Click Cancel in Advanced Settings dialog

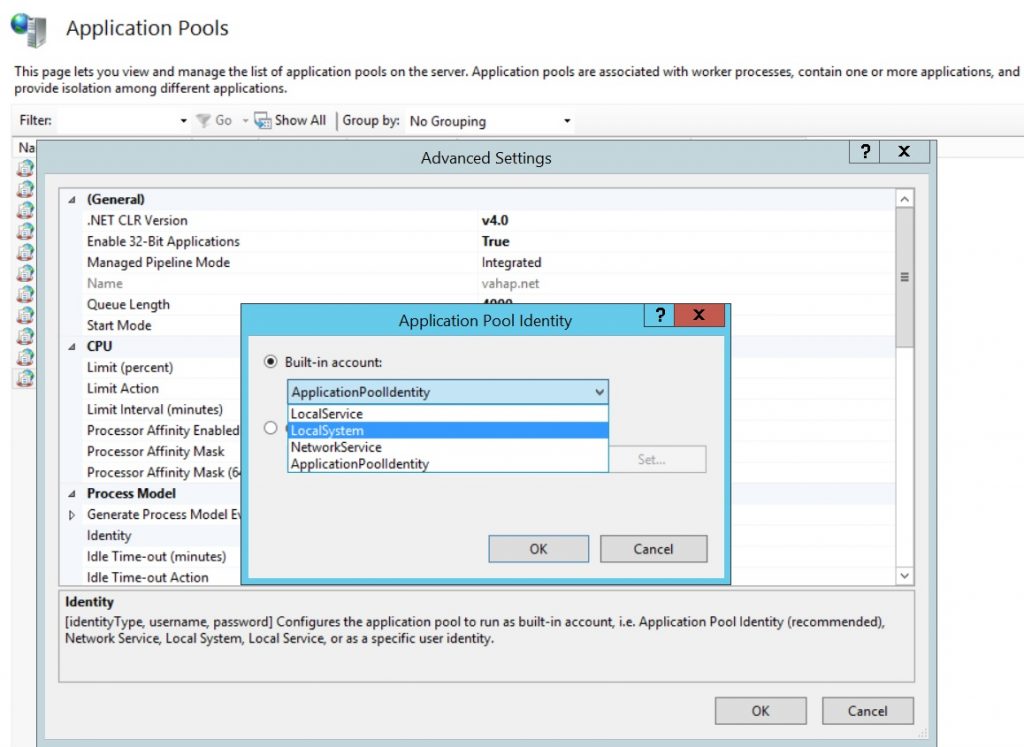point(867,711)
